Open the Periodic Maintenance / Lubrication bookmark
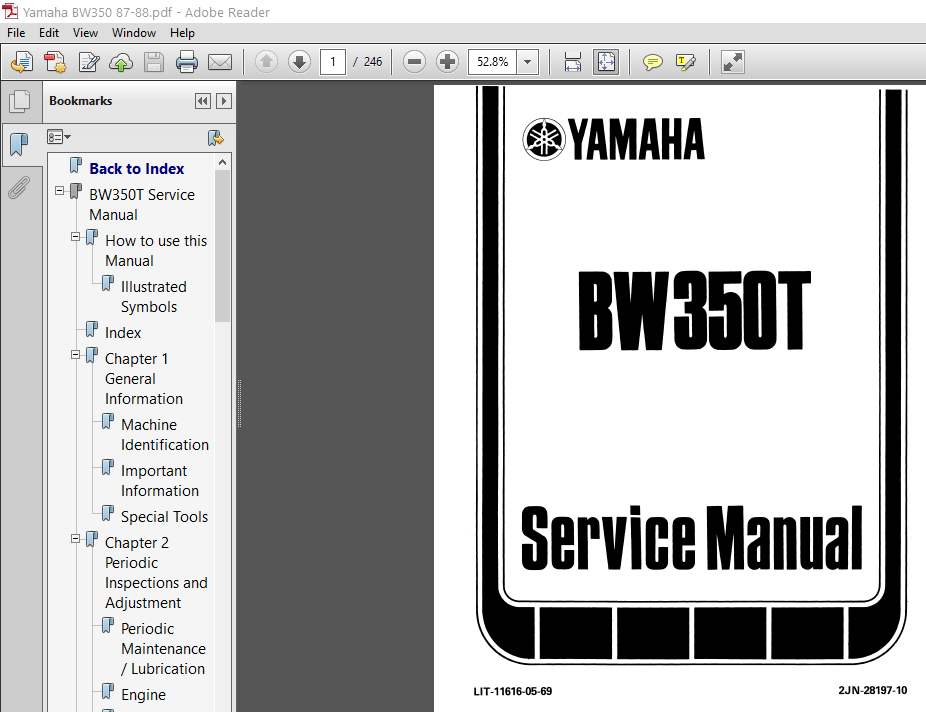Screen dimensions: 926x712 [x=163, y=649]
